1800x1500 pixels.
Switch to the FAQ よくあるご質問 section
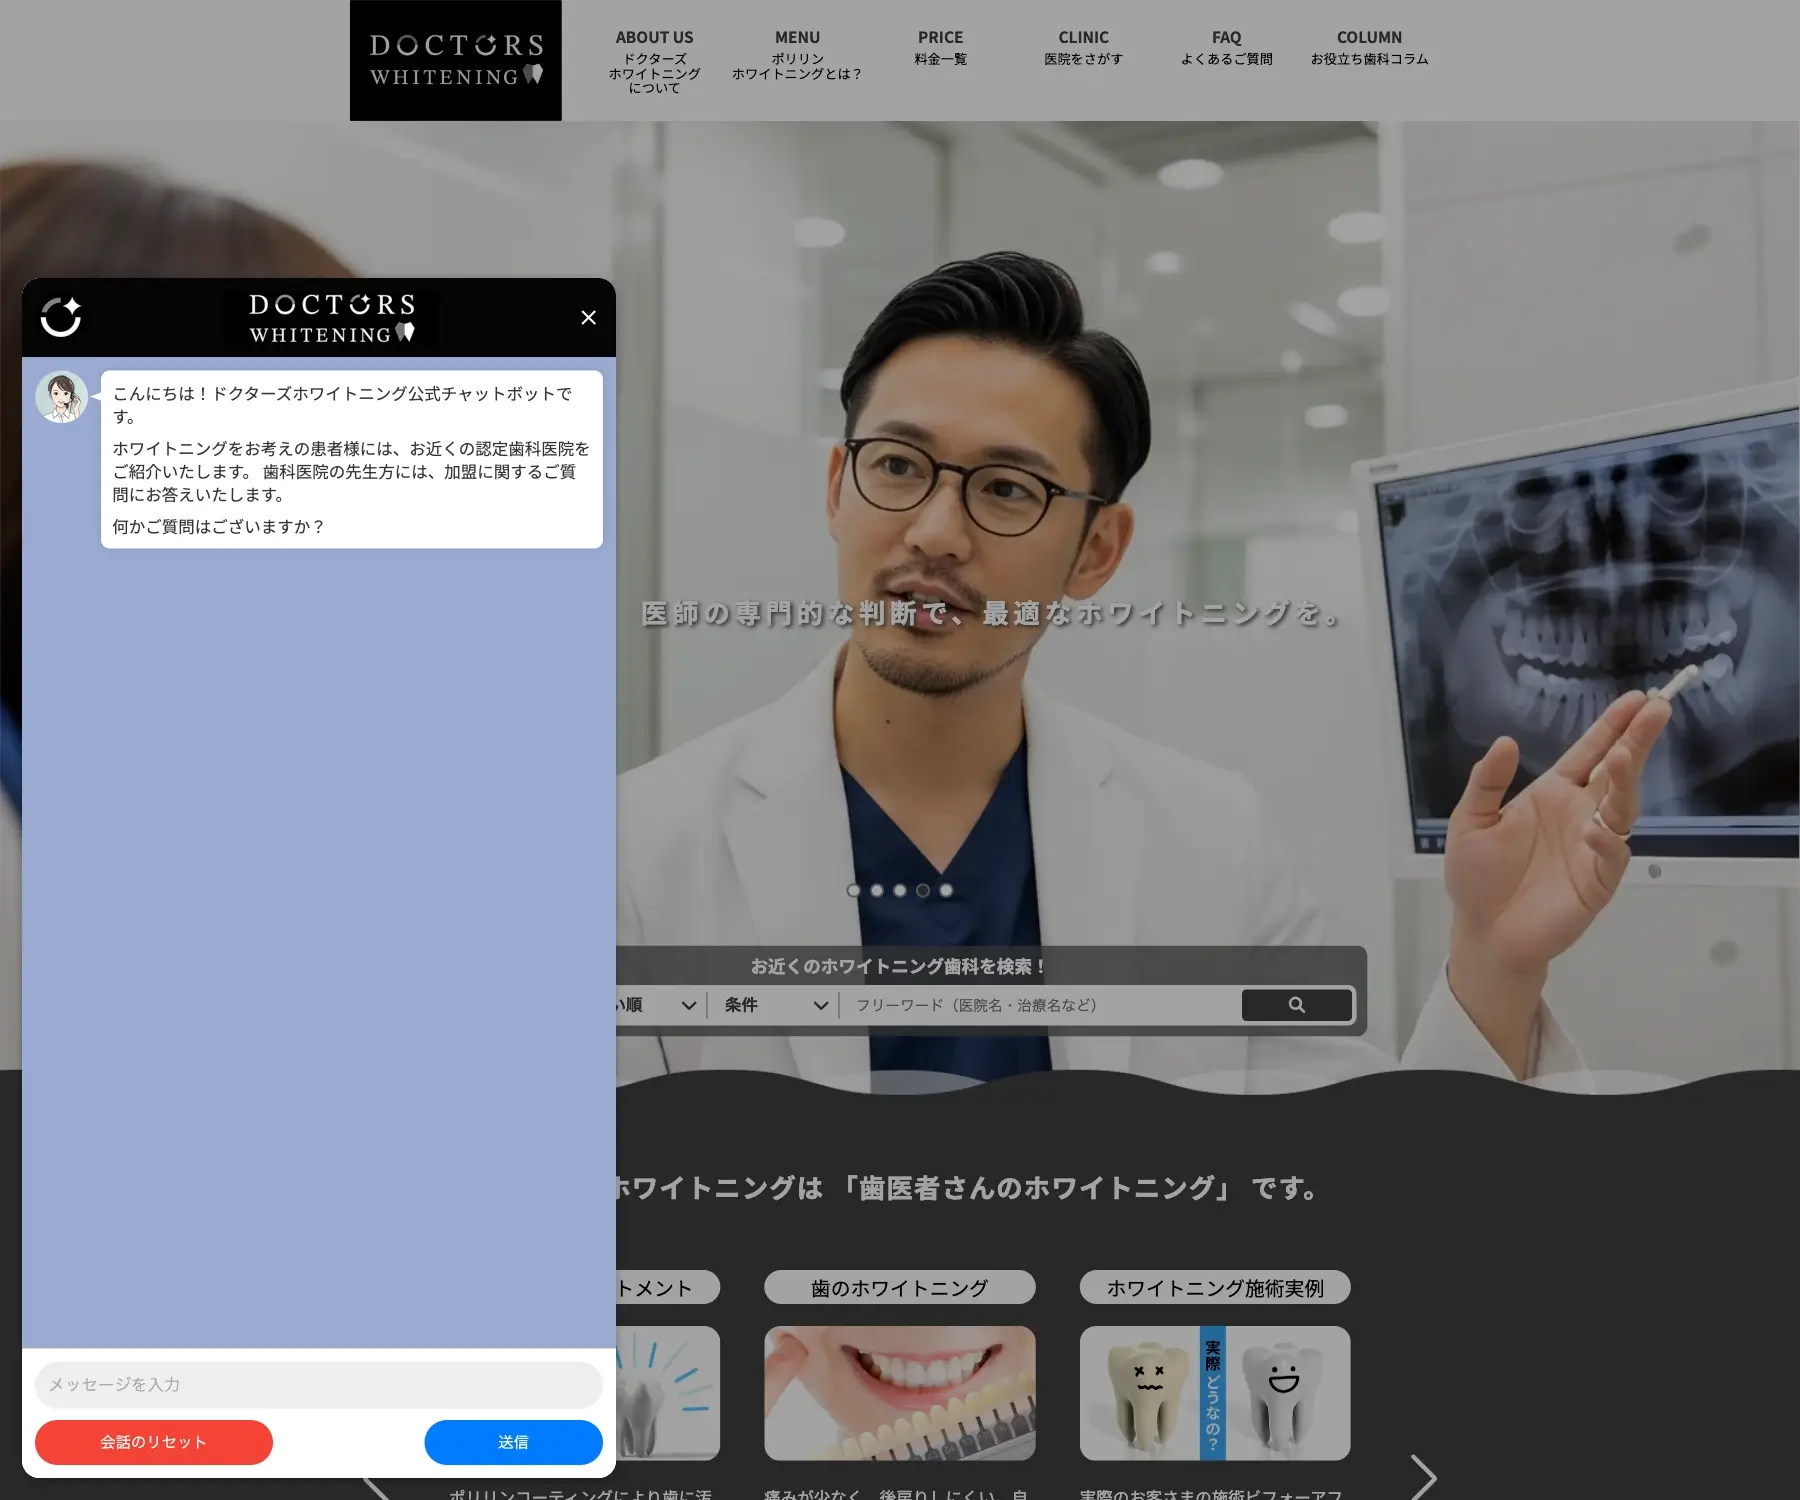[x=1226, y=48]
